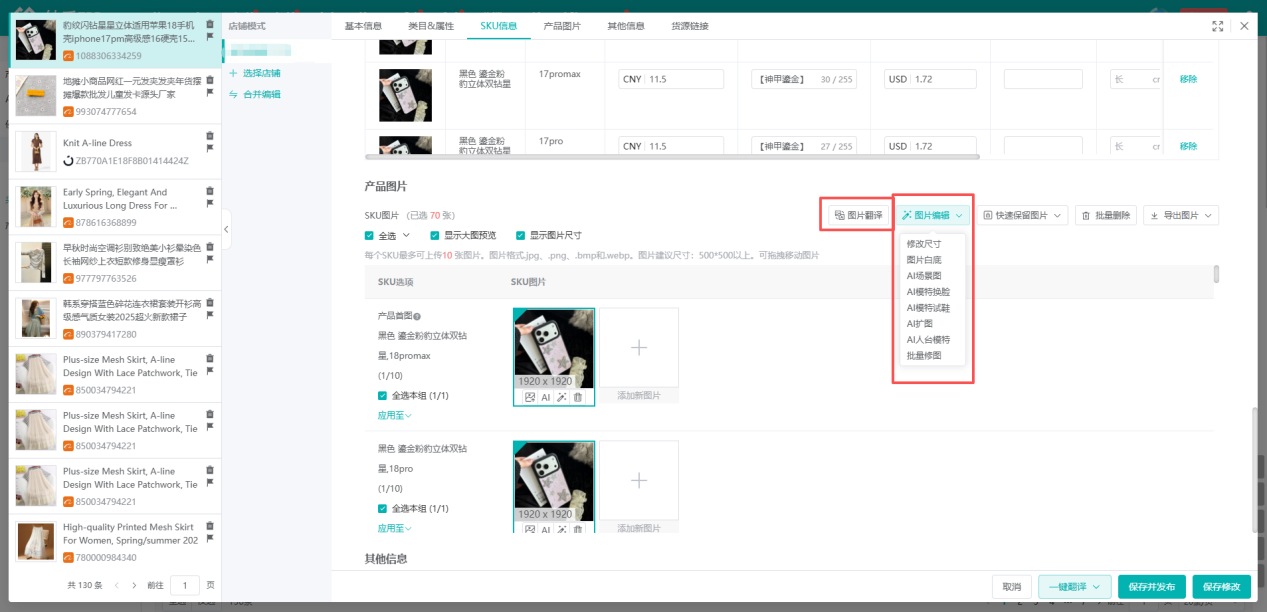Click fullscreen expand icon in dialog header
The image size is (1267, 612).
[x=1218, y=26]
